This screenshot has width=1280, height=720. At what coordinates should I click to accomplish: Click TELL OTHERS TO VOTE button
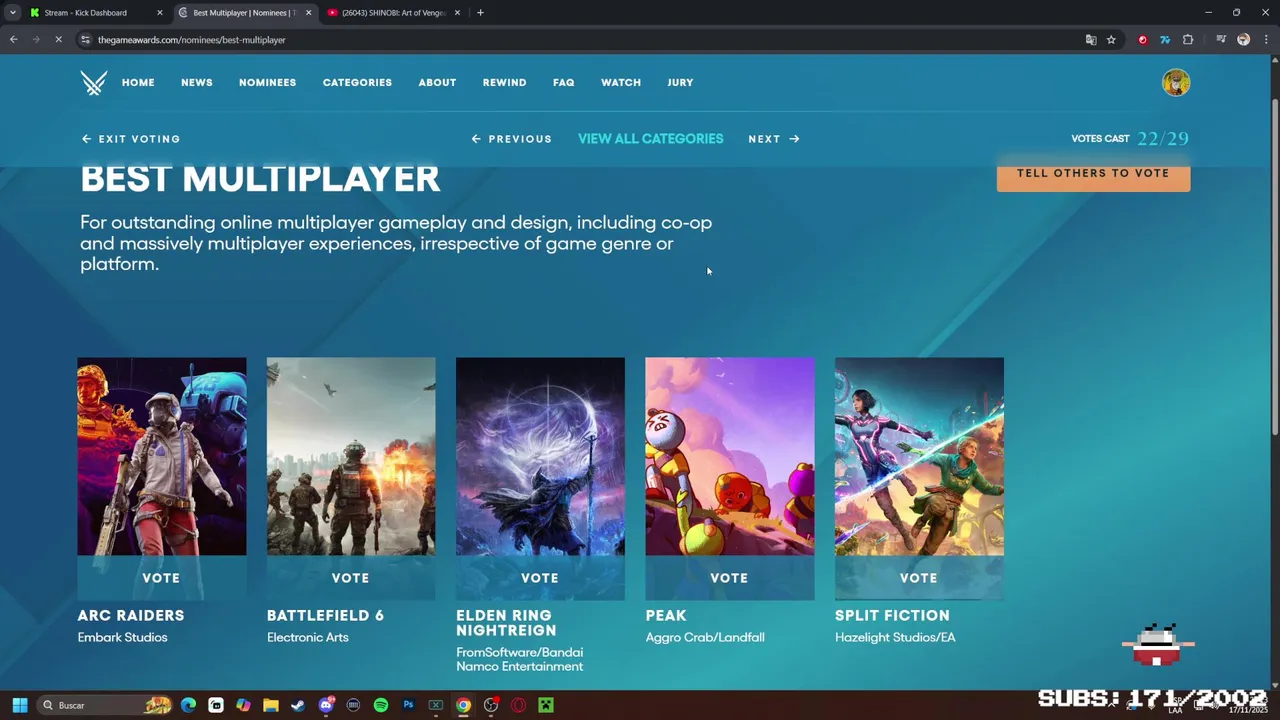(x=1093, y=175)
